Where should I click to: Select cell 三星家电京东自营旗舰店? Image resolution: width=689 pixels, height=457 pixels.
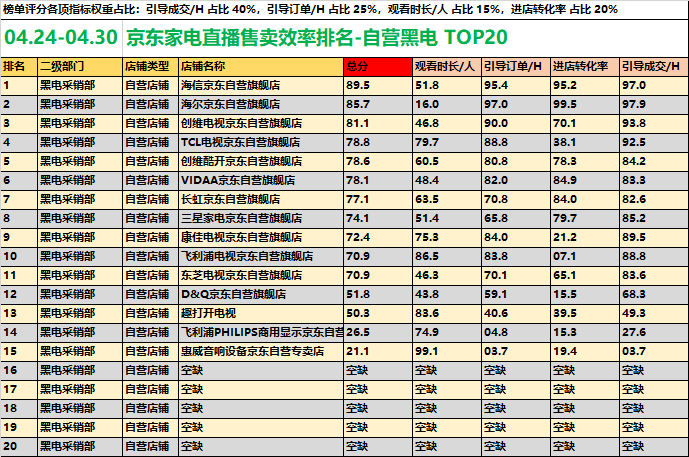click(x=261, y=218)
